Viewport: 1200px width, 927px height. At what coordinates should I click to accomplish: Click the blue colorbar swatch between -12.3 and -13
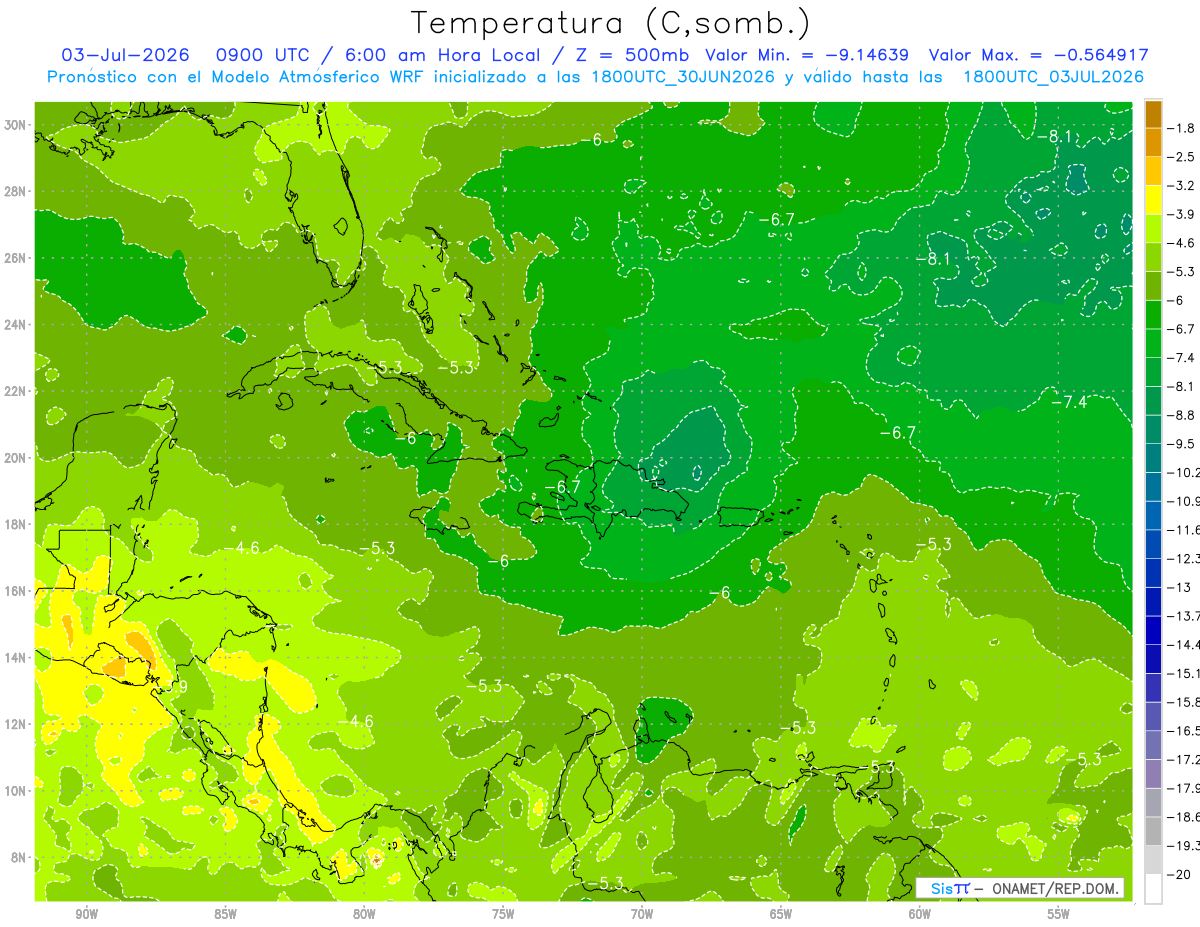point(1153,573)
